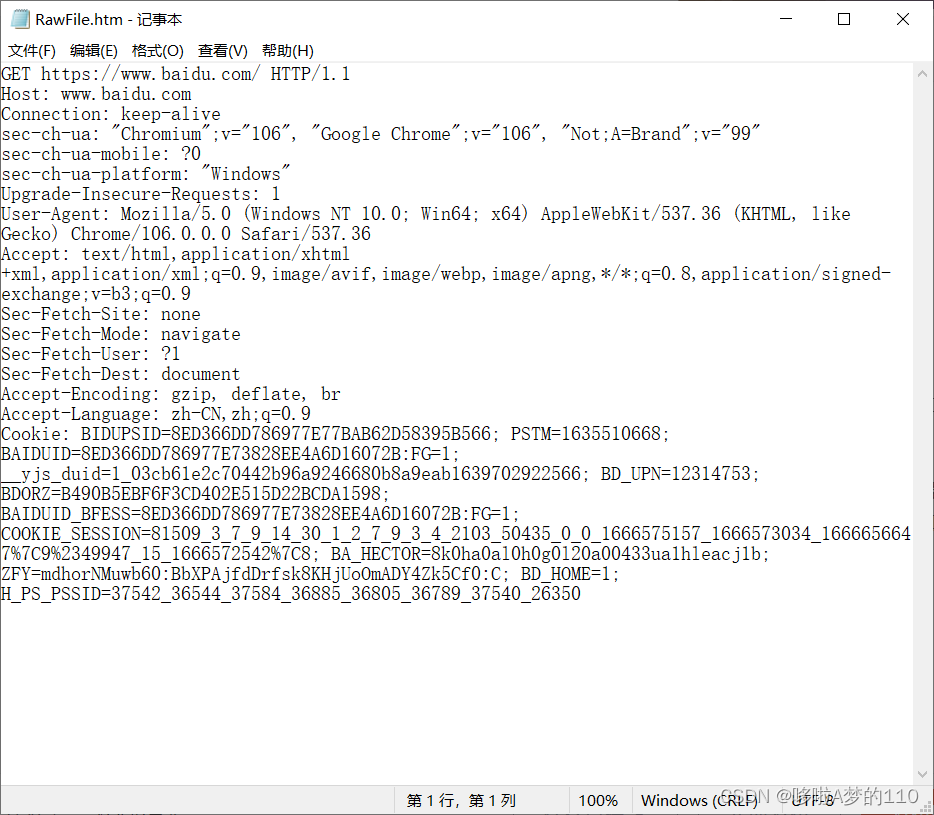Click the Sec-Fetch-User: ?1 line
934x815 pixels.
click(x=91, y=354)
